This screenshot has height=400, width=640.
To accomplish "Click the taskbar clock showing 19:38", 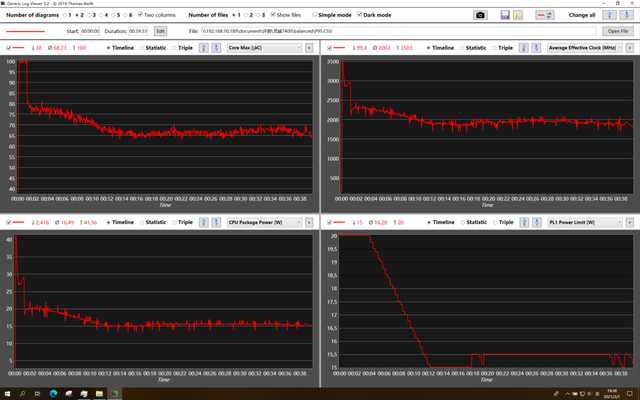I will coord(611,393).
